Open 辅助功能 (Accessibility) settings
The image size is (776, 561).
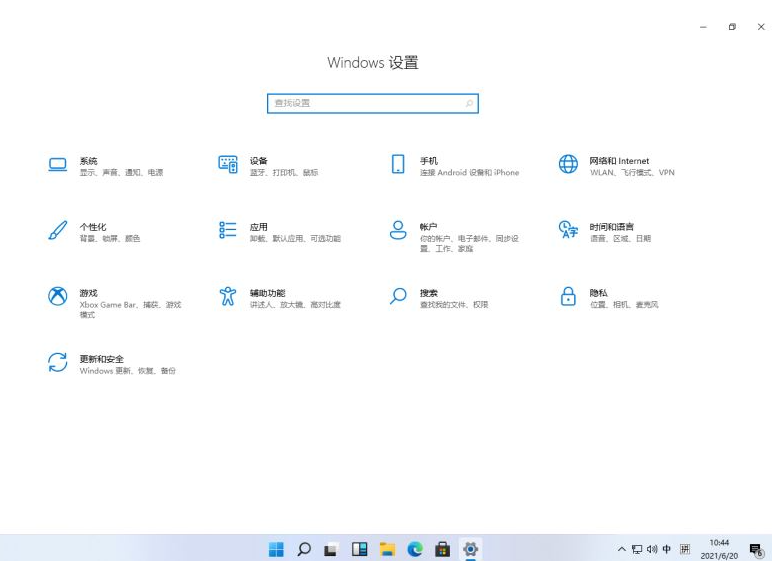click(x=267, y=293)
